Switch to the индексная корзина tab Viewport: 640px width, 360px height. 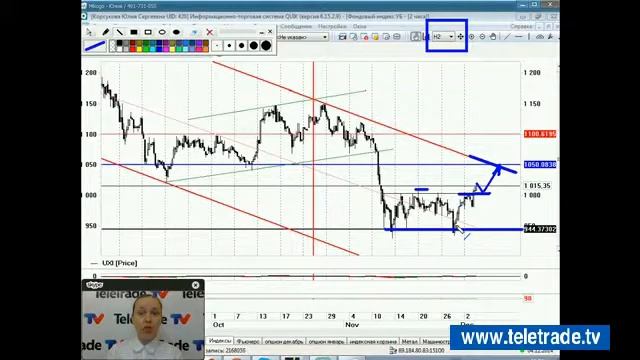tap(373, 341)
